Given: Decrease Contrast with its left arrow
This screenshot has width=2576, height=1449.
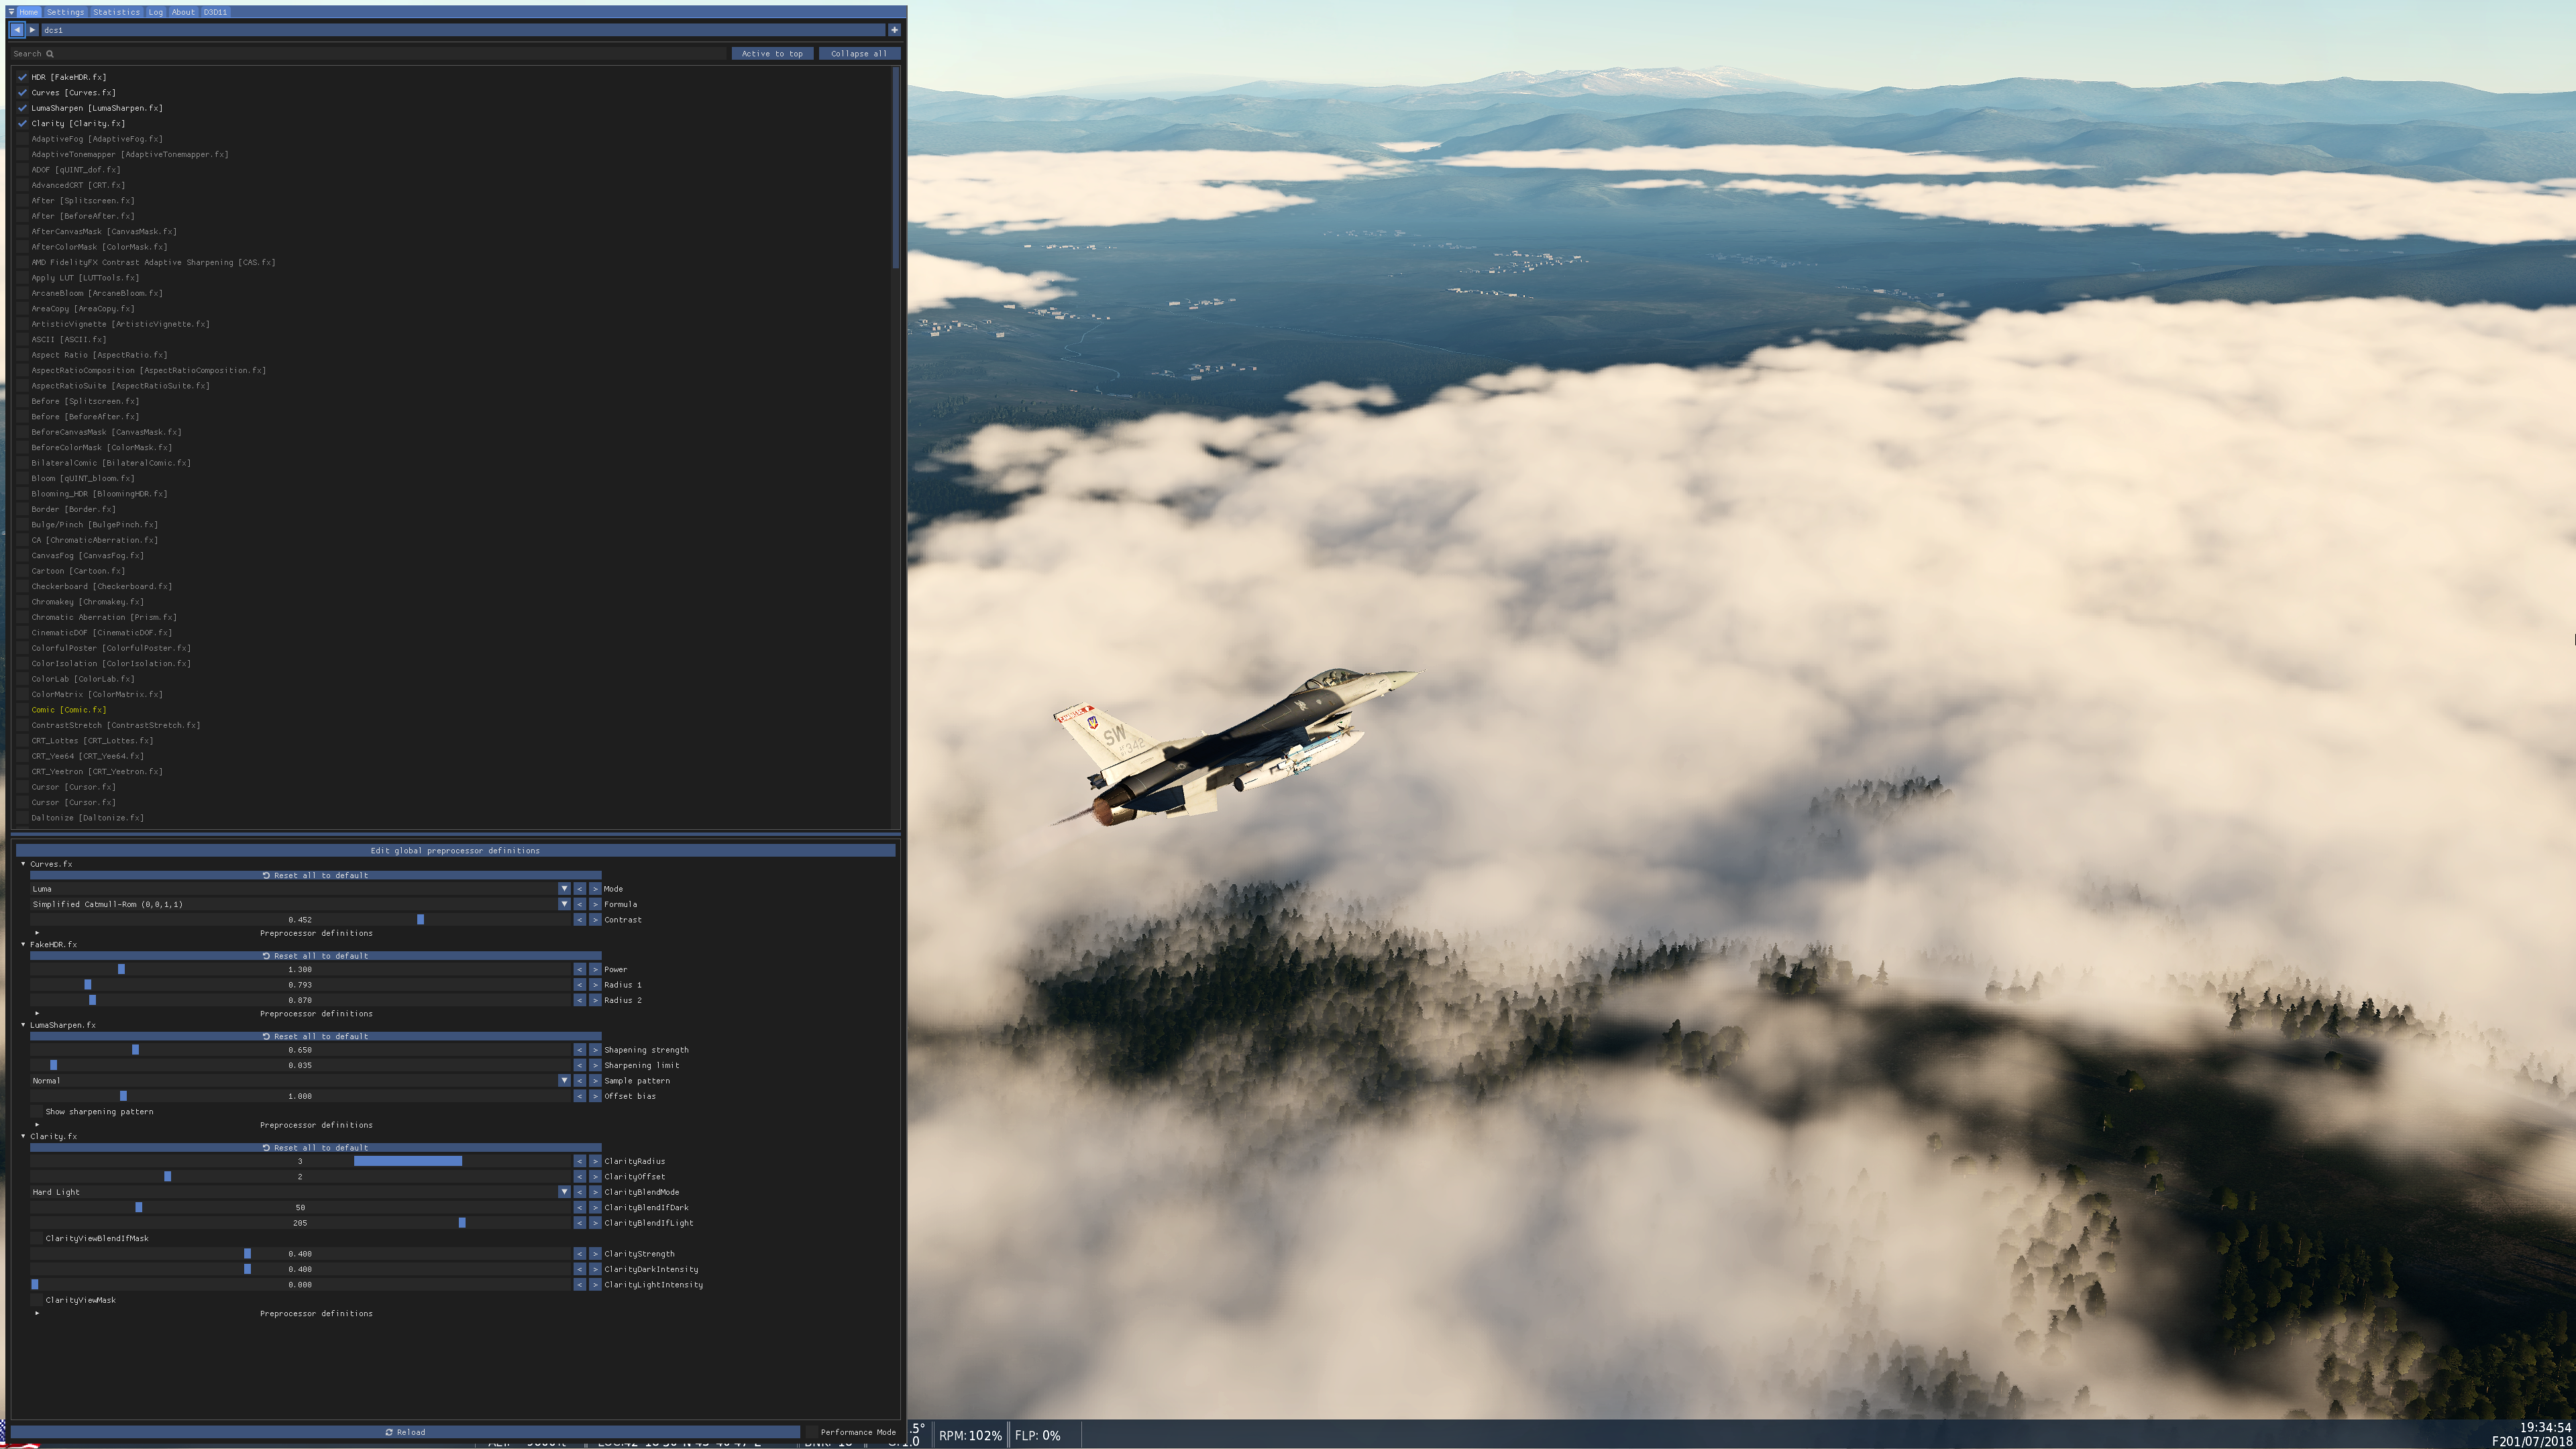Looking at the screenshot, I should 579,920.
